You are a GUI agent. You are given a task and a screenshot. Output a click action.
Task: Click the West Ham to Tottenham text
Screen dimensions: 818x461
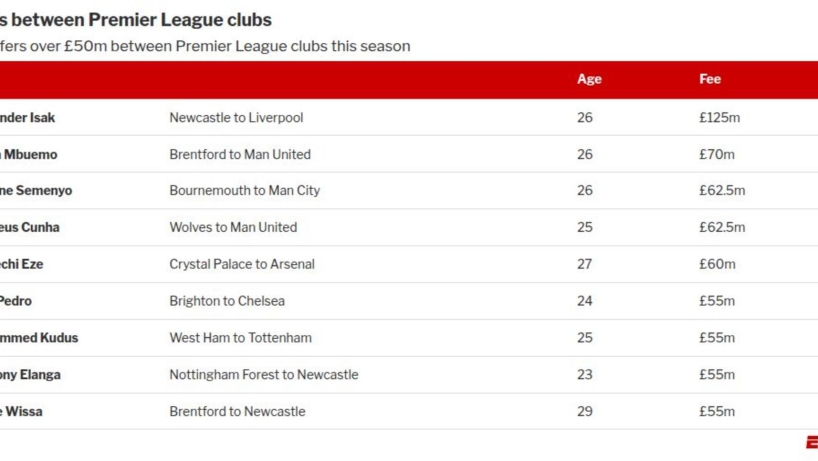[241, 338]
